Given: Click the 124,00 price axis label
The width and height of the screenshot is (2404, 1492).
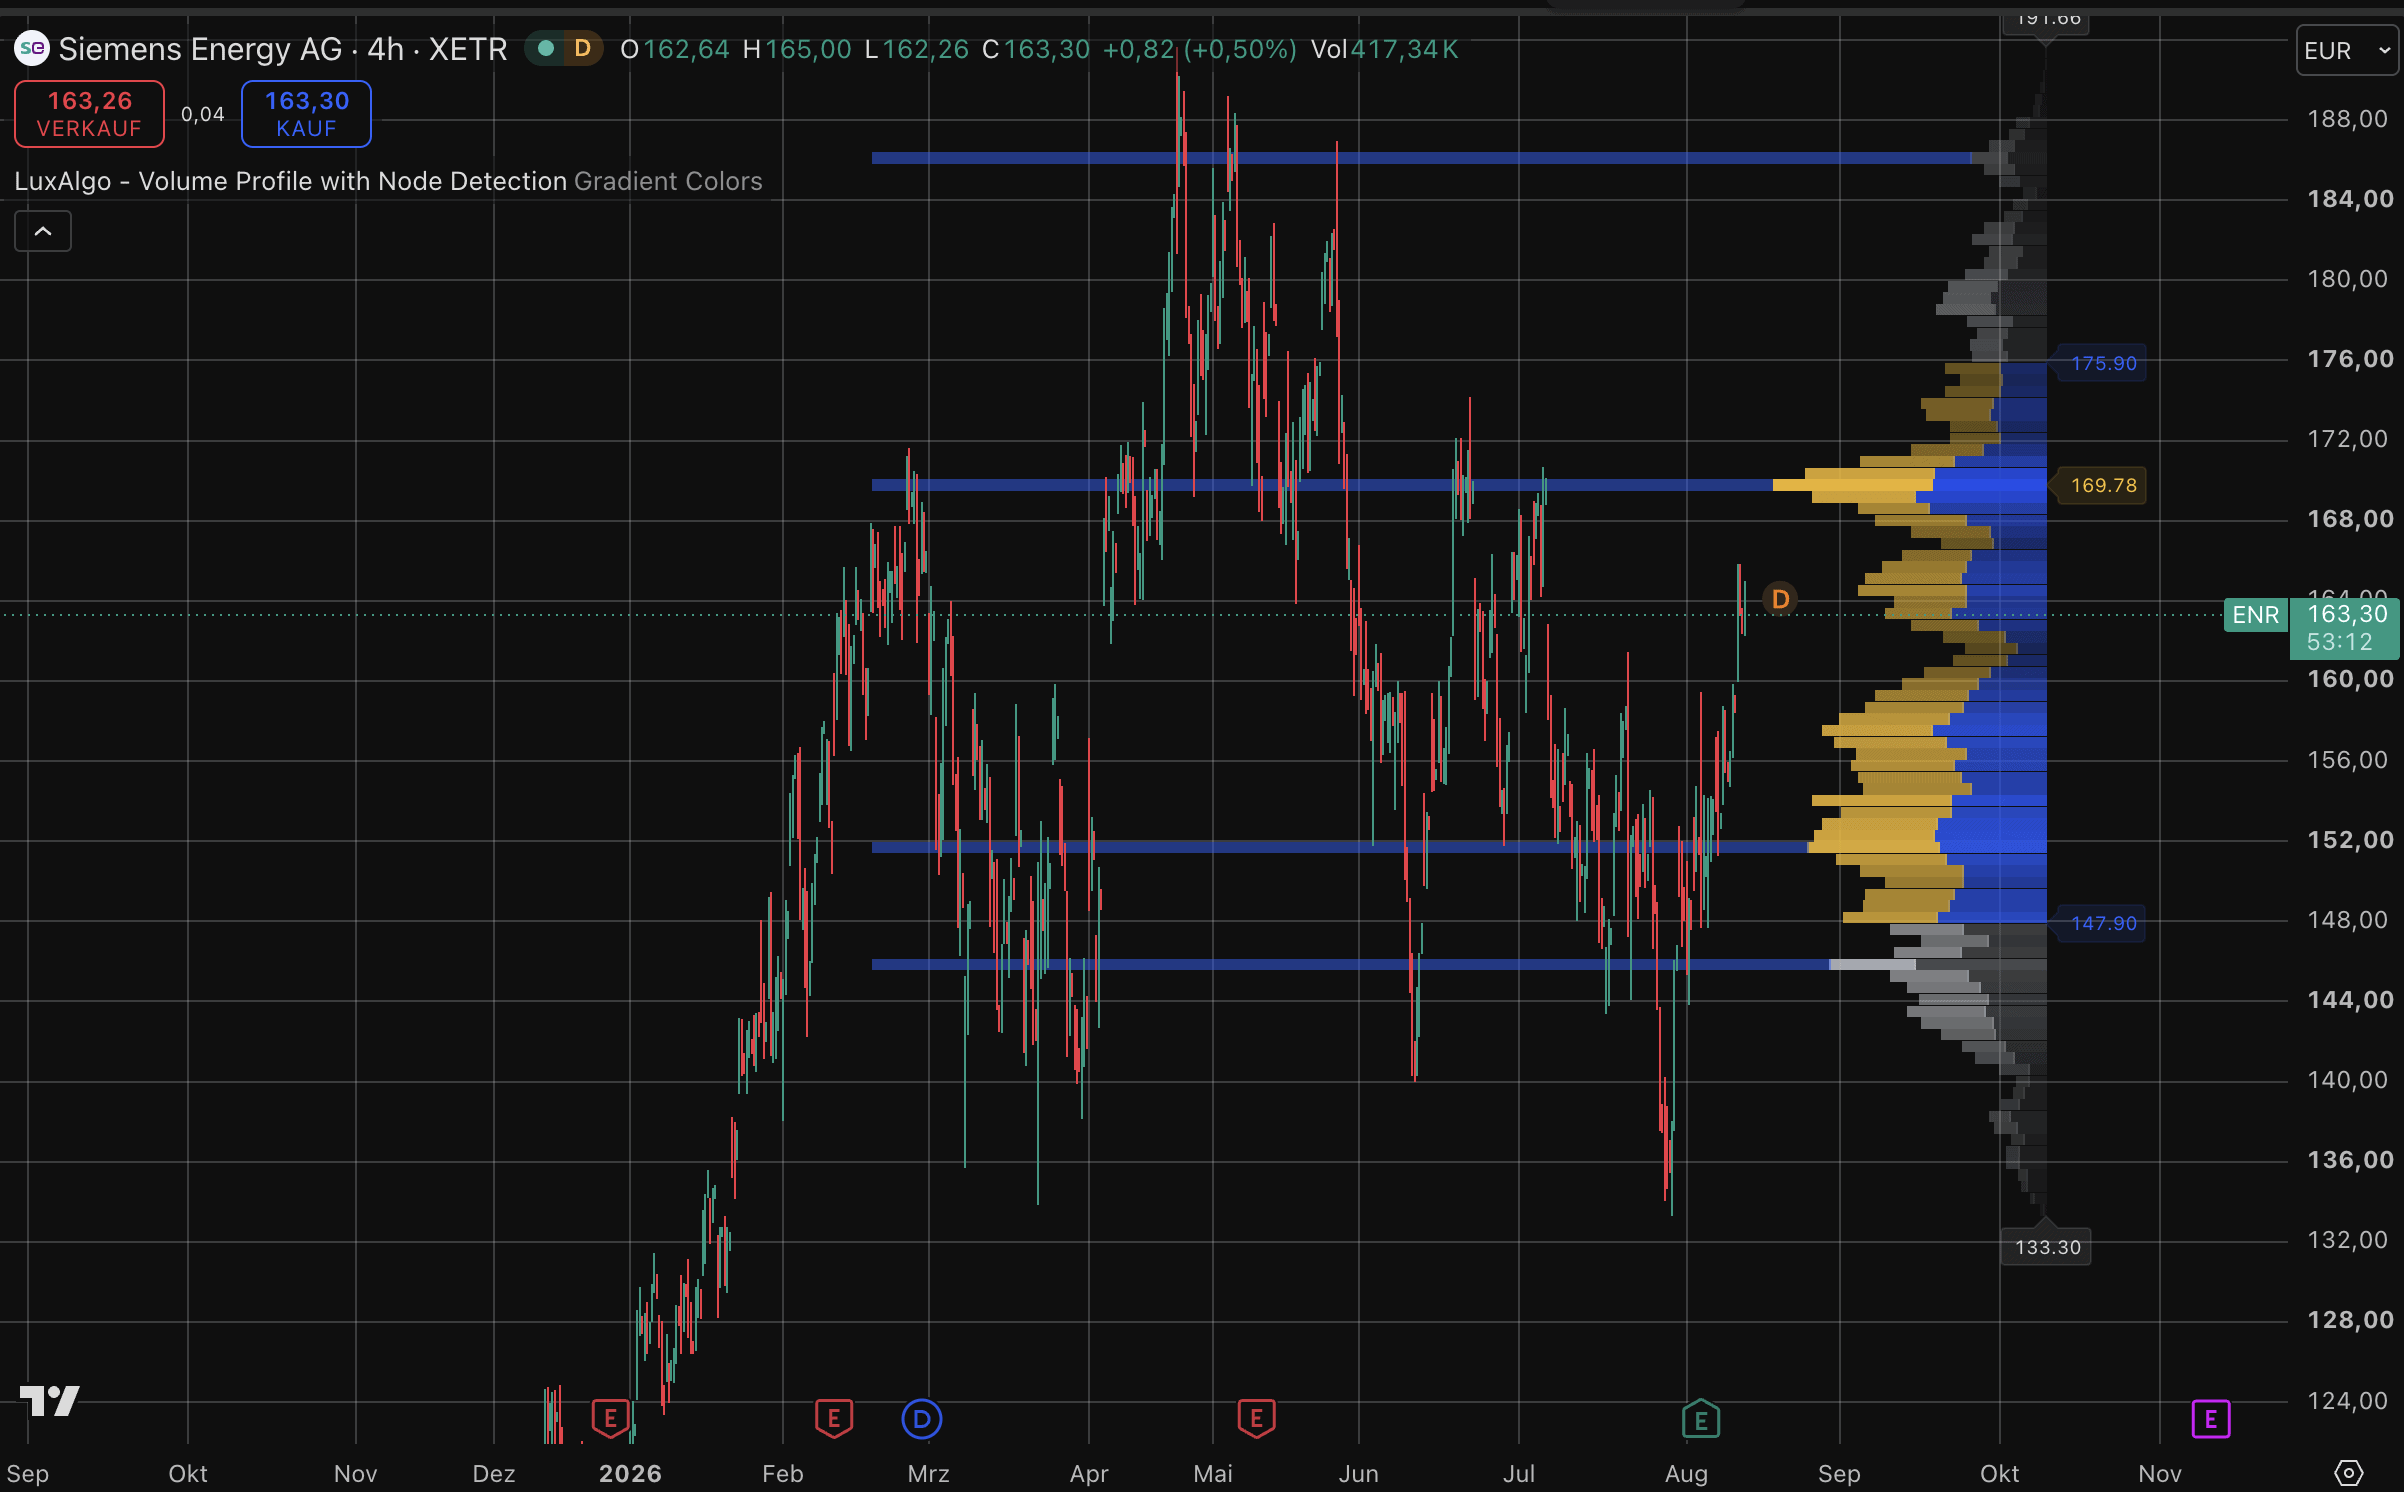Looking at the screenshot, I should [x=2348, y=1401].
